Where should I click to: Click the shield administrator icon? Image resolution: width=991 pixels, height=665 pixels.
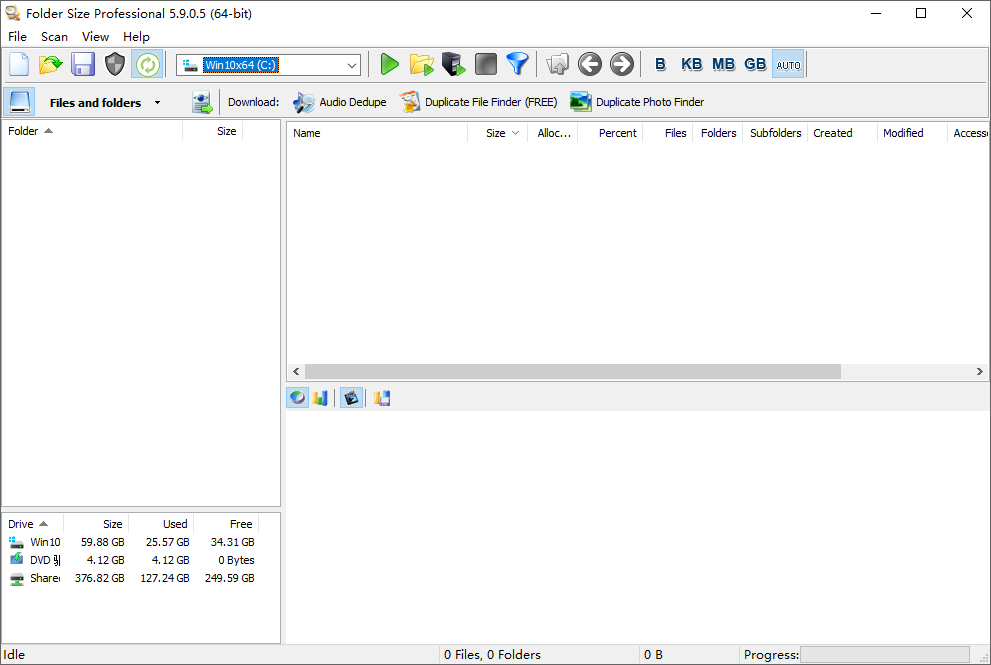pyautogui.click(x=114, y=64)
